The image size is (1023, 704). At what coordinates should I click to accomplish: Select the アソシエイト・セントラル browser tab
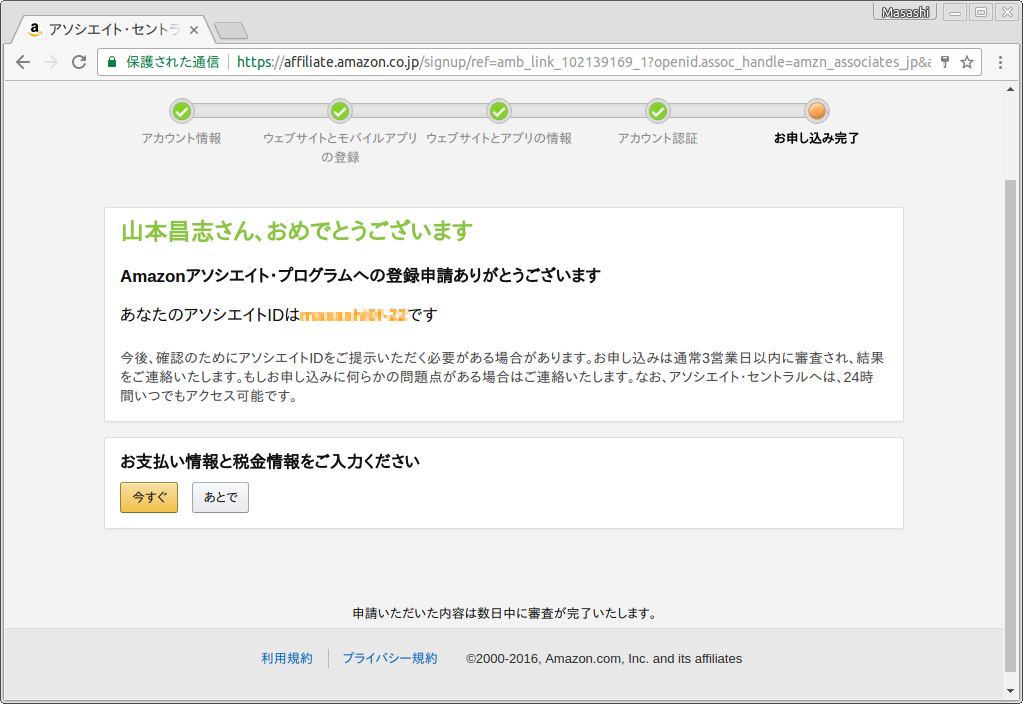tap(113, 29)
